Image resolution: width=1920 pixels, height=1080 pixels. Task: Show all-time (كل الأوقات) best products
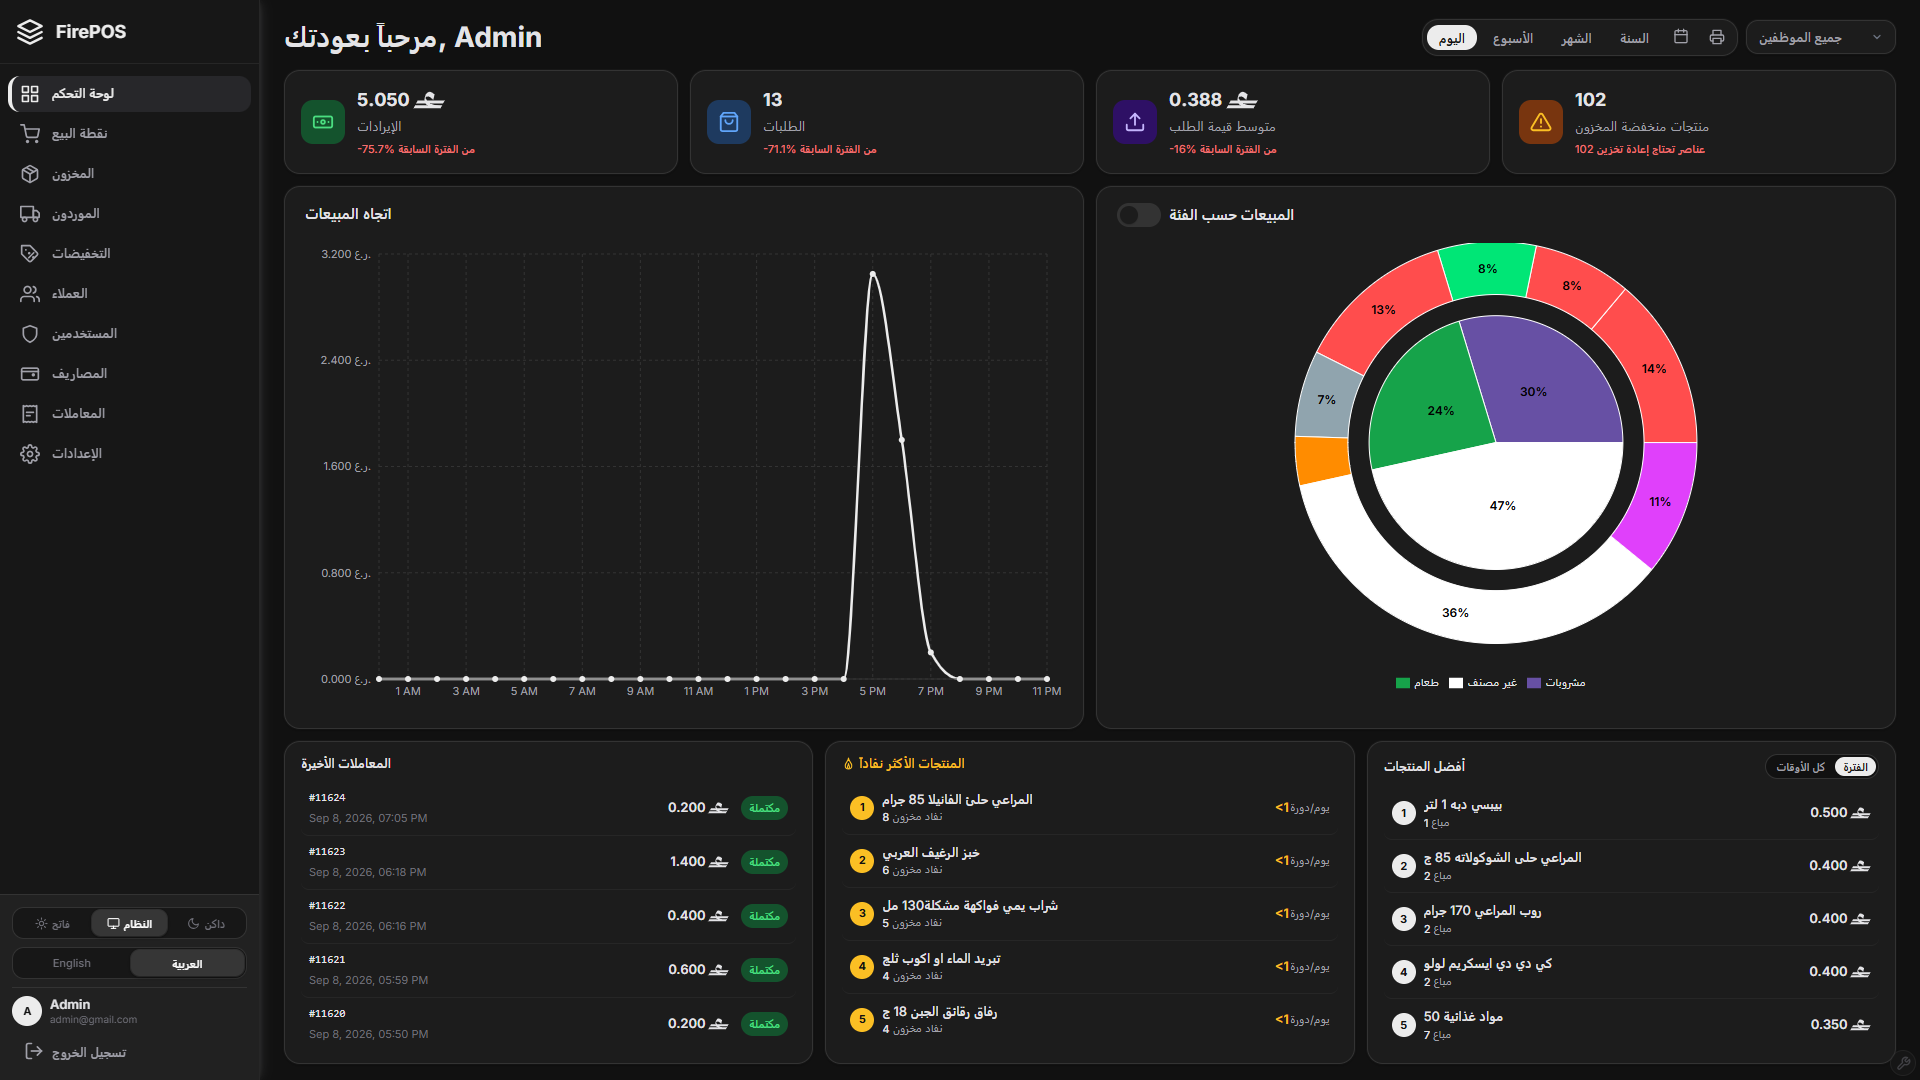tap(1801, 767)
